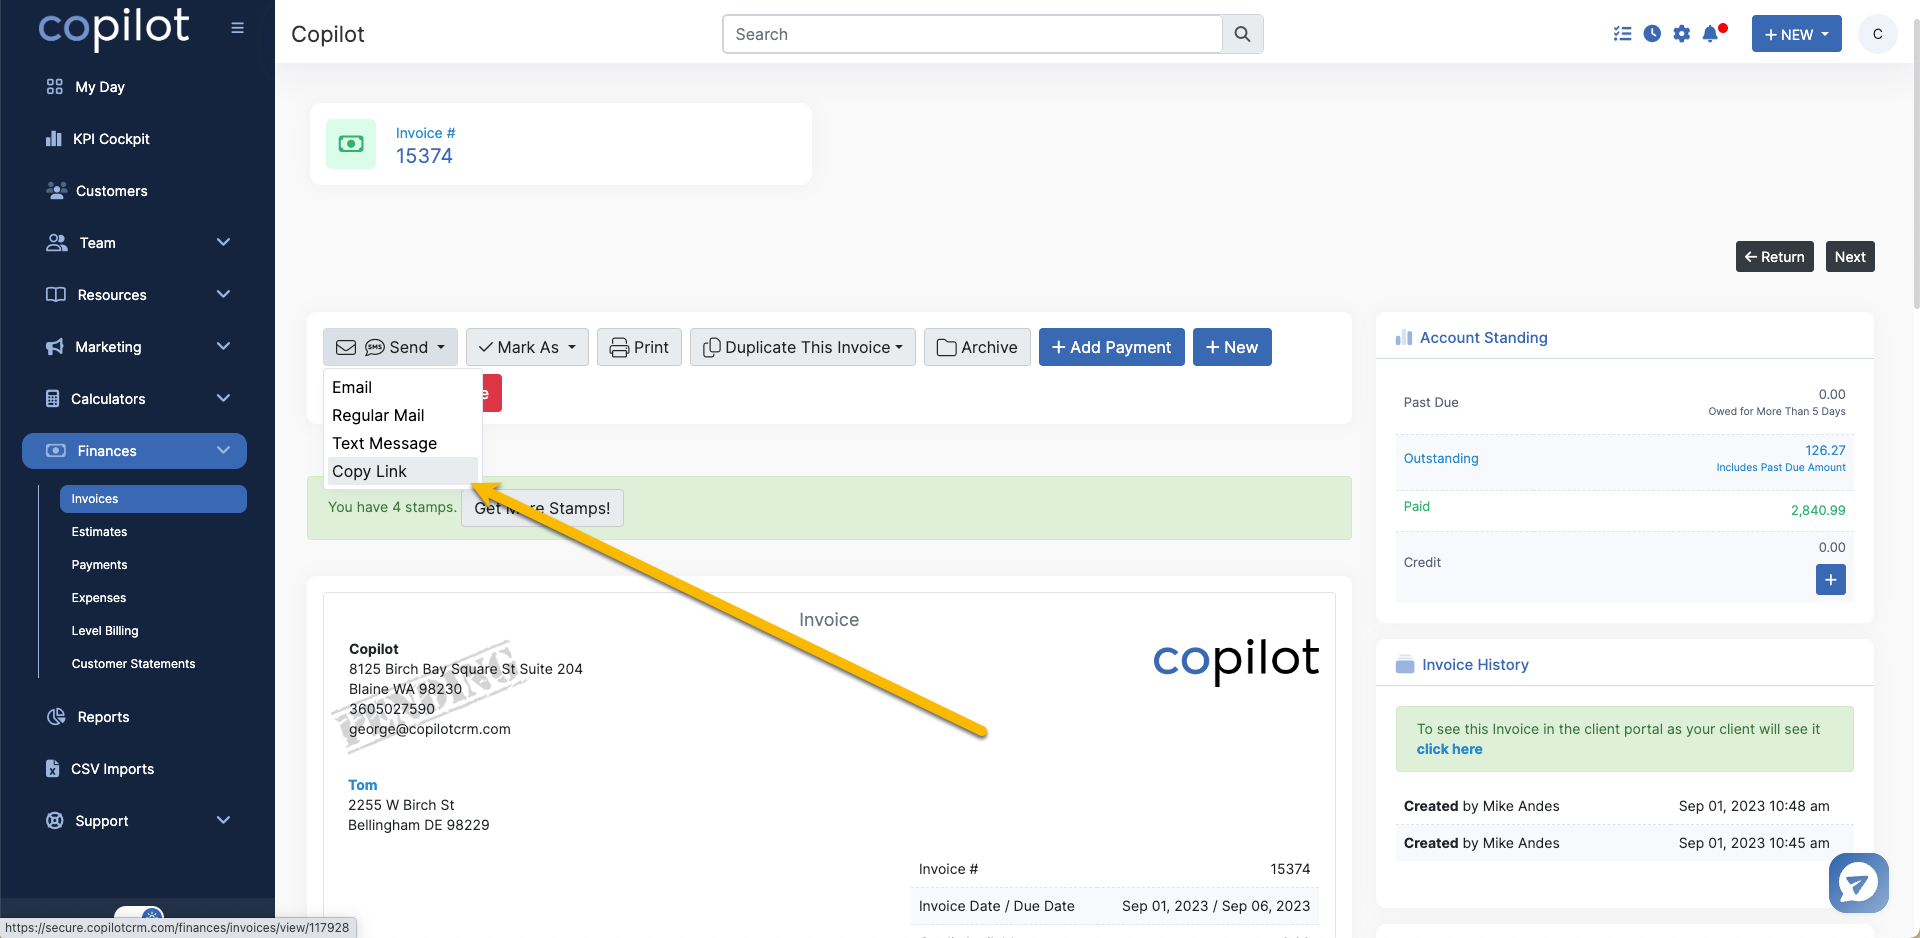The height and width of the screenshot is (938, 1920).
Task: Click the Finances money icon
Action: coord(56,451)
